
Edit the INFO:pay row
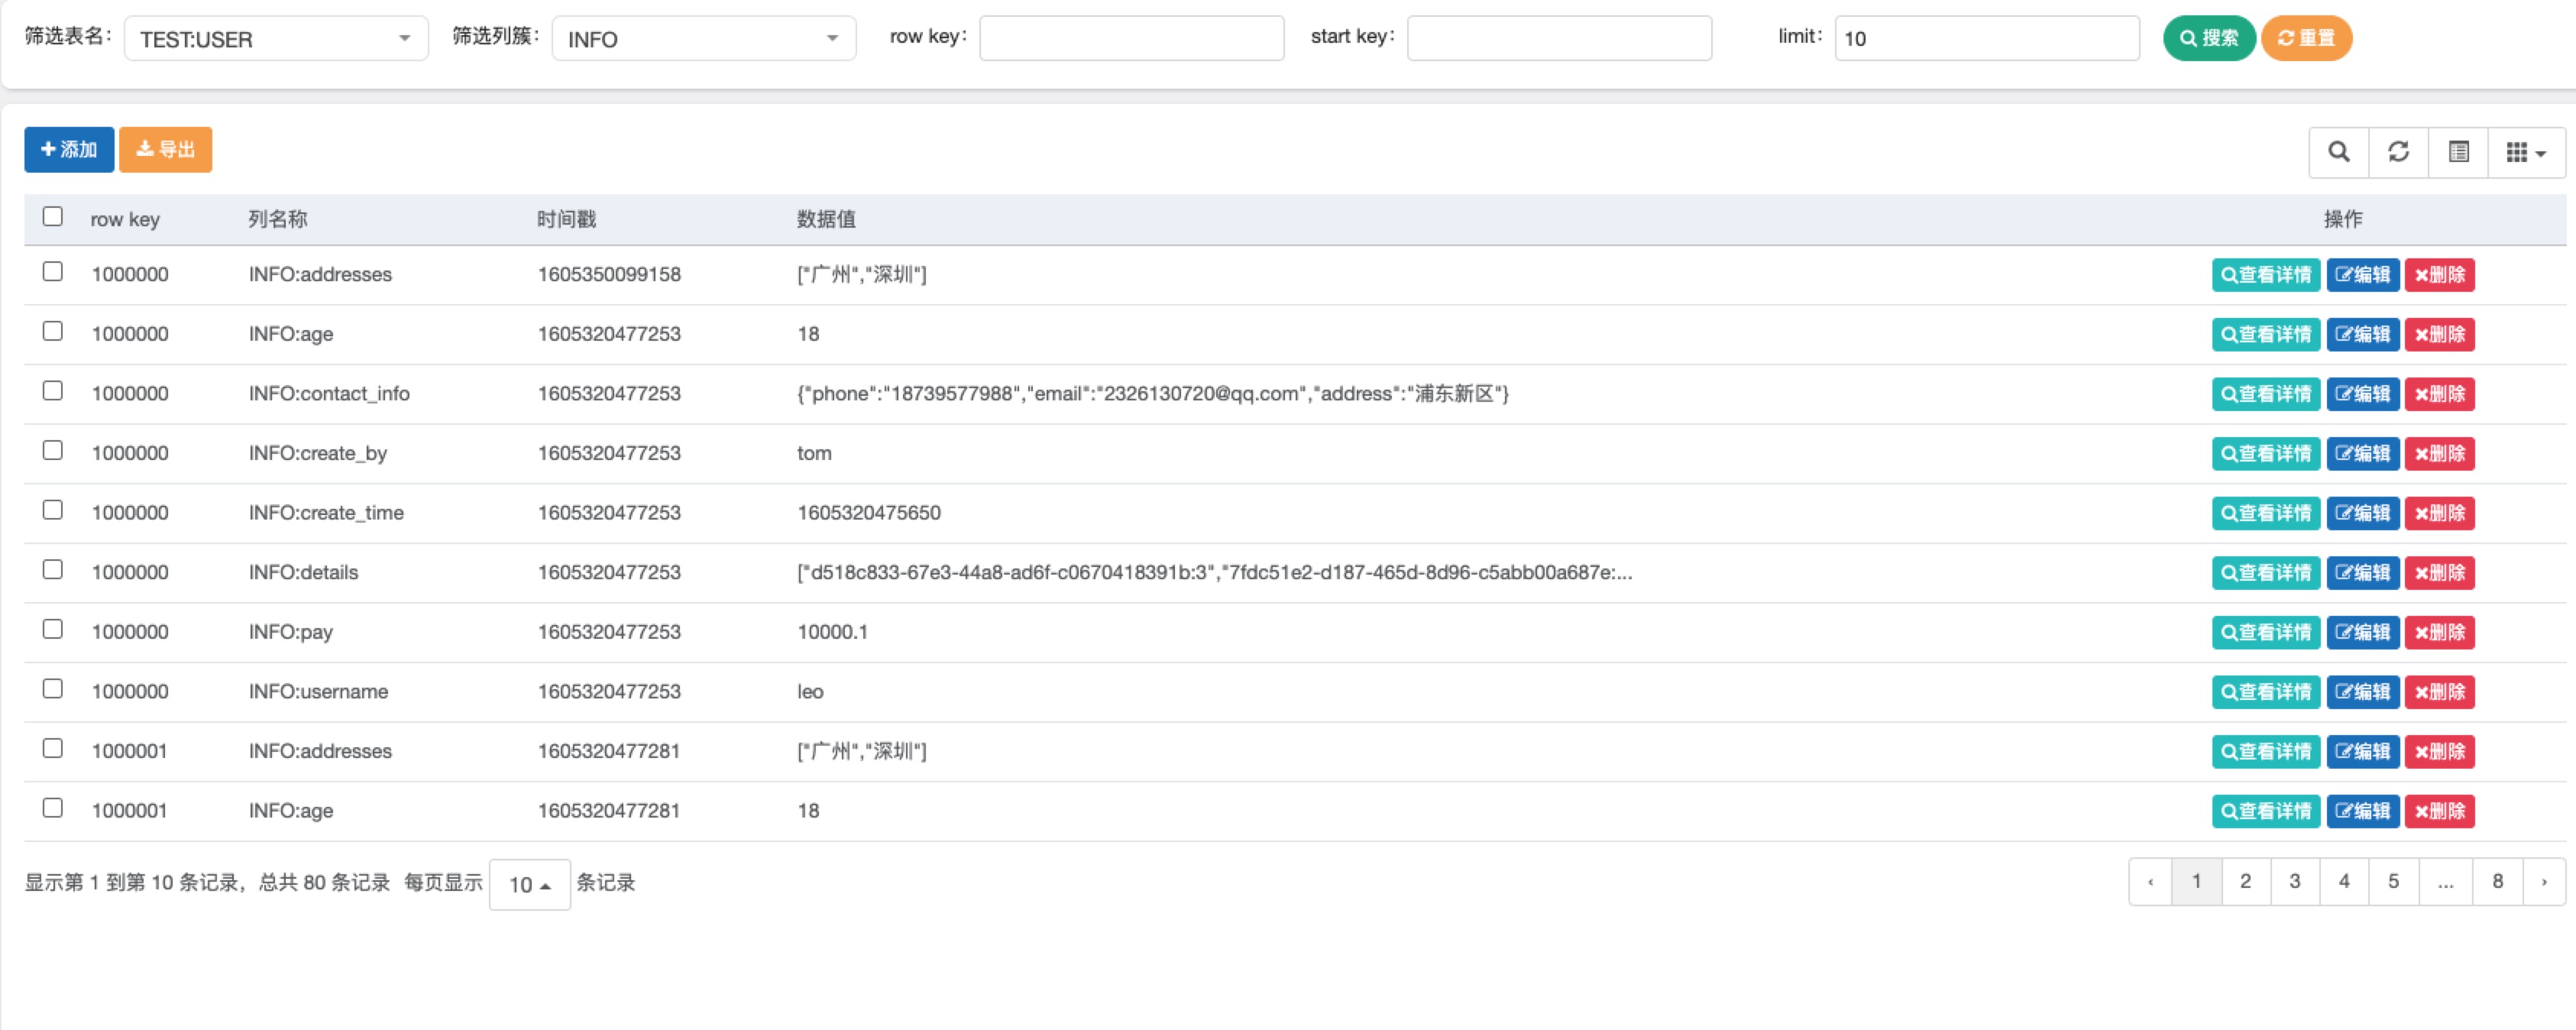[x=2362, y=632]
